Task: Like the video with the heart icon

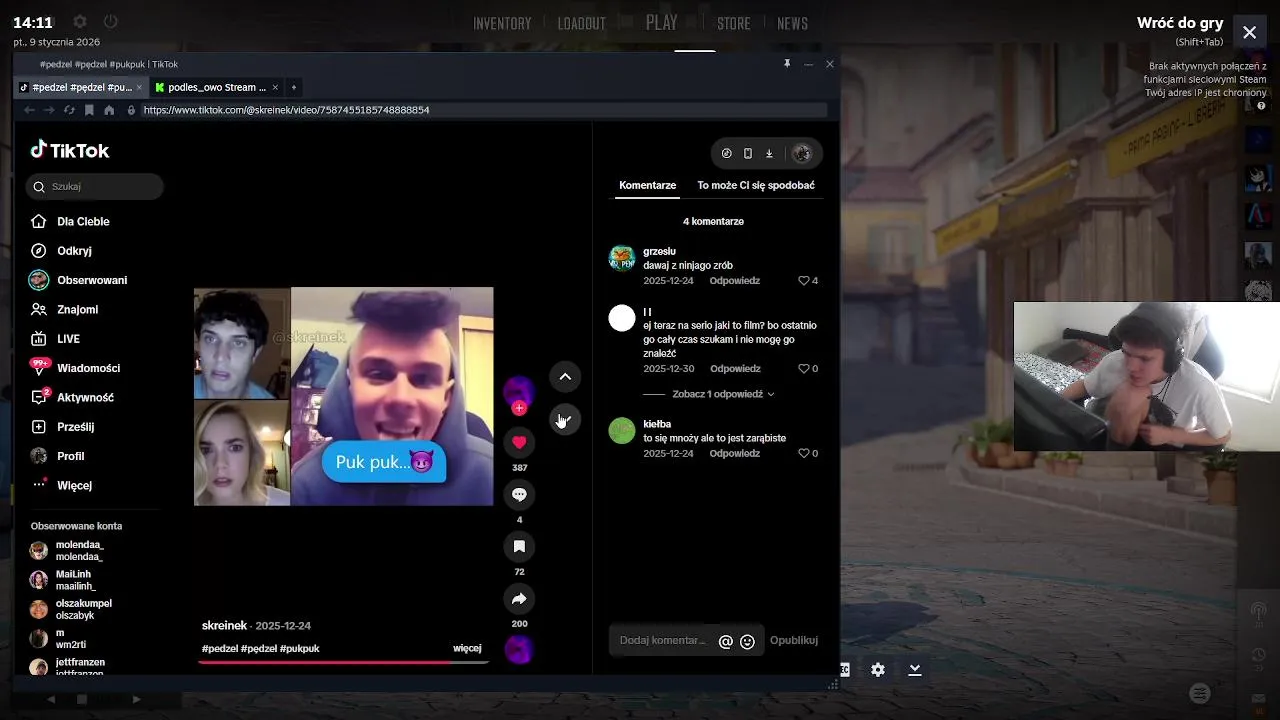Action: pos(519,442)
